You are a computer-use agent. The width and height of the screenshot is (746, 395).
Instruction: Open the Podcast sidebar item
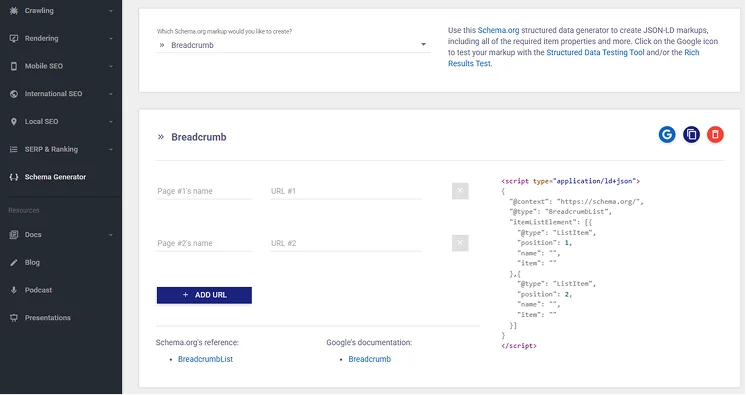click(61, 290)
